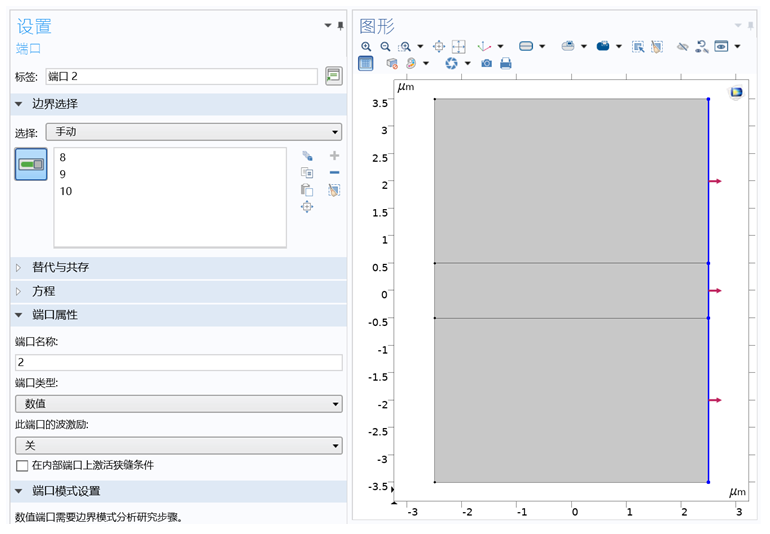
Task: Click paste selection icon beside boundary list
Action: 307,190
